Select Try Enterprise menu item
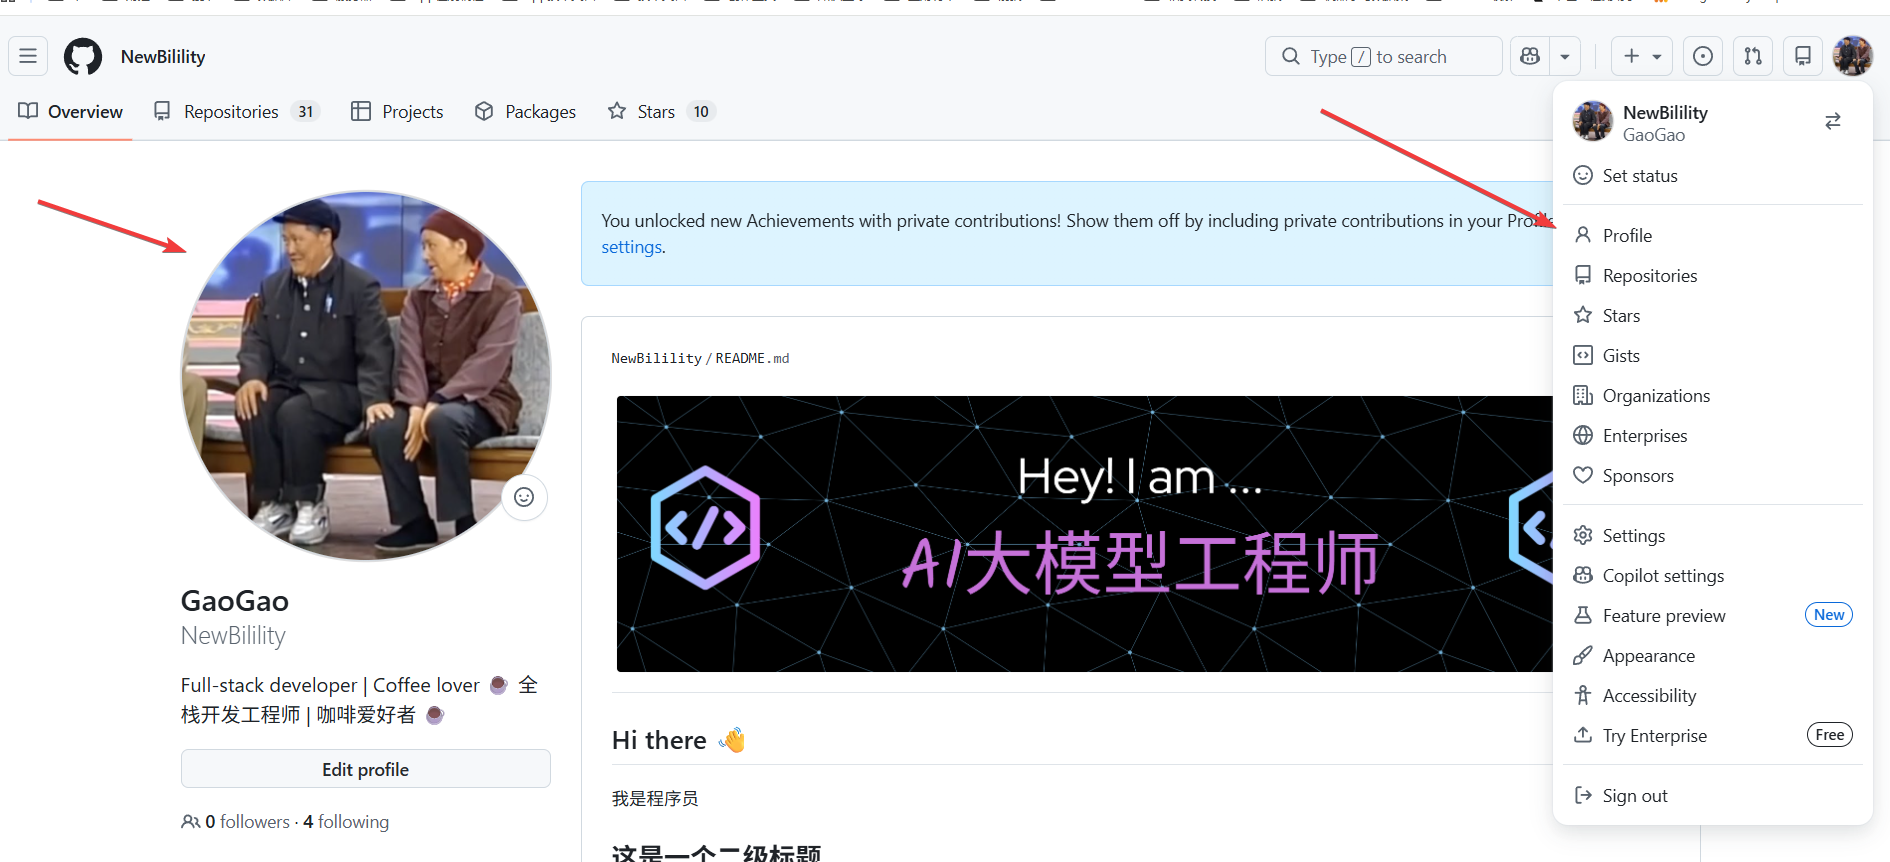 pyautogui.click(x=1712, y=735)
